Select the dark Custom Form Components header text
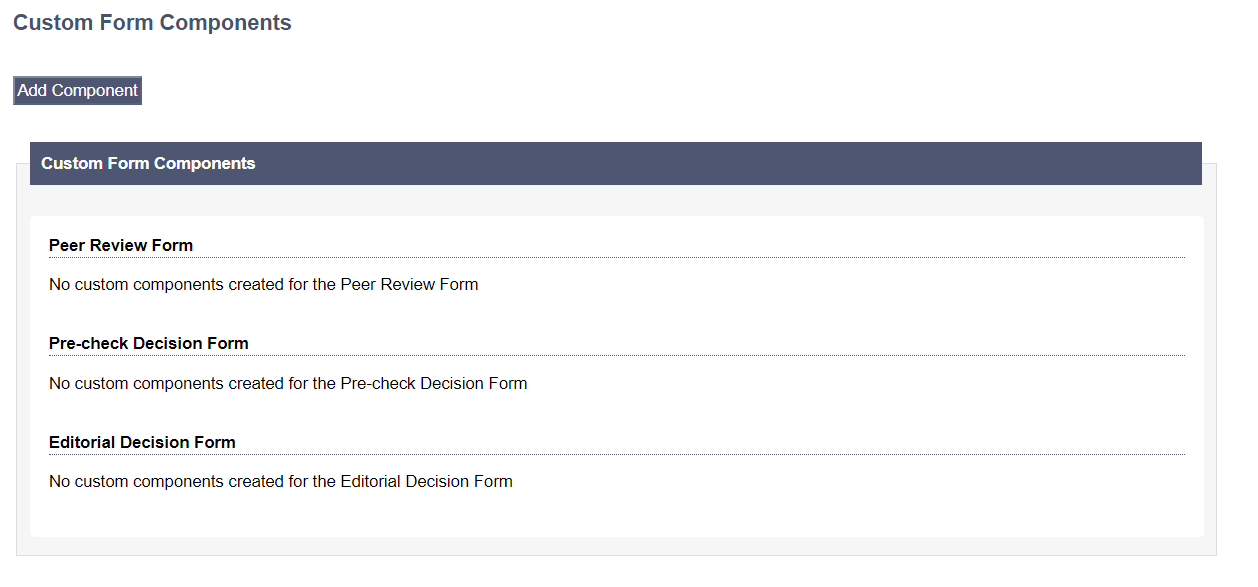 pos(148,164)
